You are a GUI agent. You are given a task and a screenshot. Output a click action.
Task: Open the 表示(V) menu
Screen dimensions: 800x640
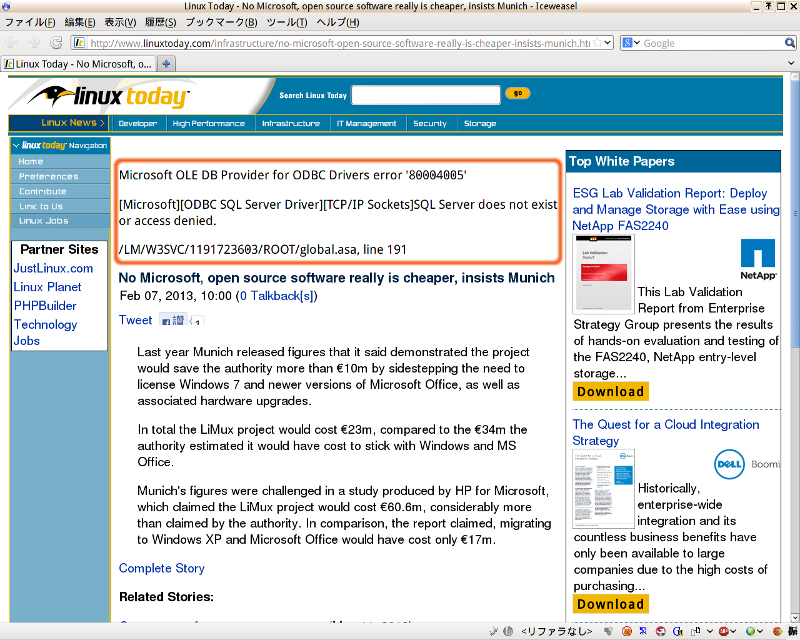pyautogui.click(x=120, y=22)
